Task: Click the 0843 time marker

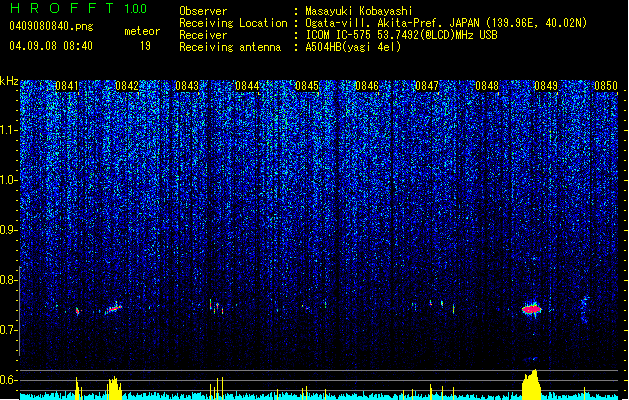Action: pos(187,86)
